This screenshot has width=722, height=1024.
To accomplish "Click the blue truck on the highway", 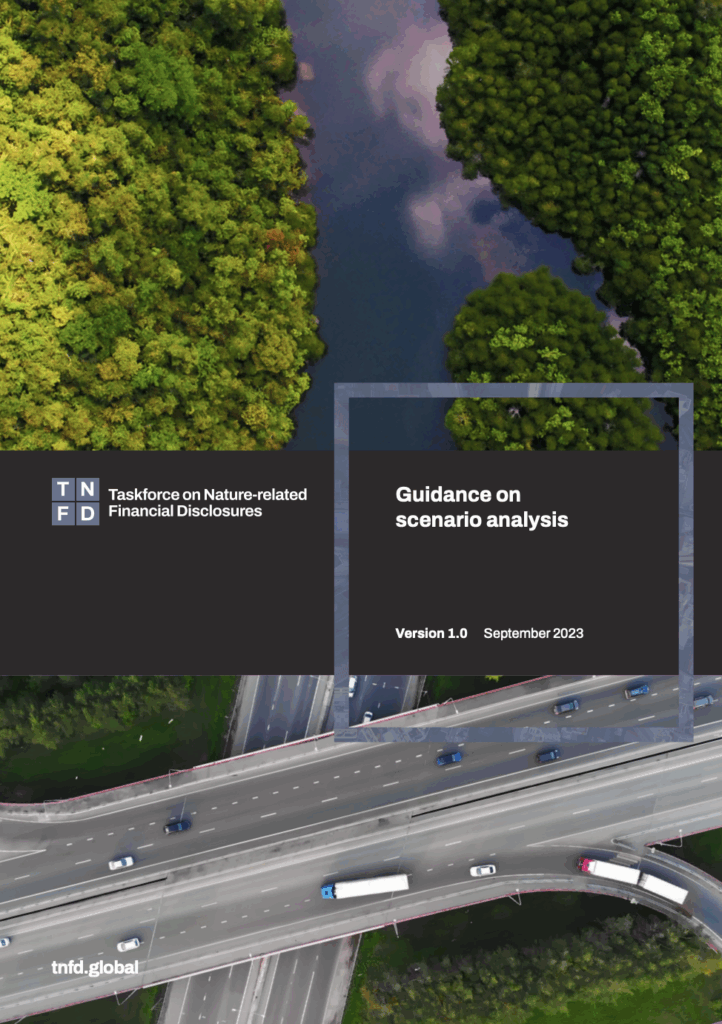I will [365, 886].
